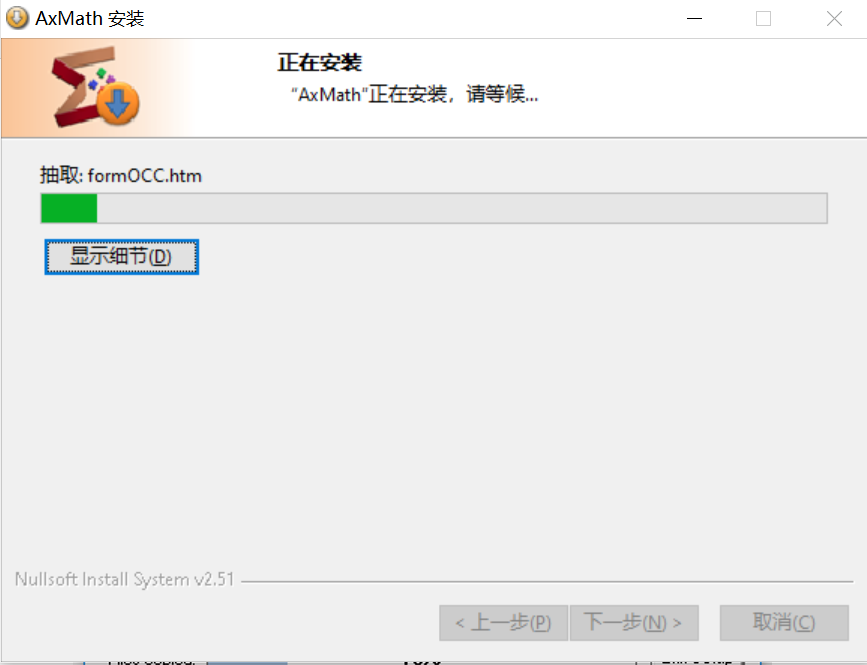The image size is (867, 665).
Task: Click the empty gray part of progress bar
Action: (x=462, y=208)
